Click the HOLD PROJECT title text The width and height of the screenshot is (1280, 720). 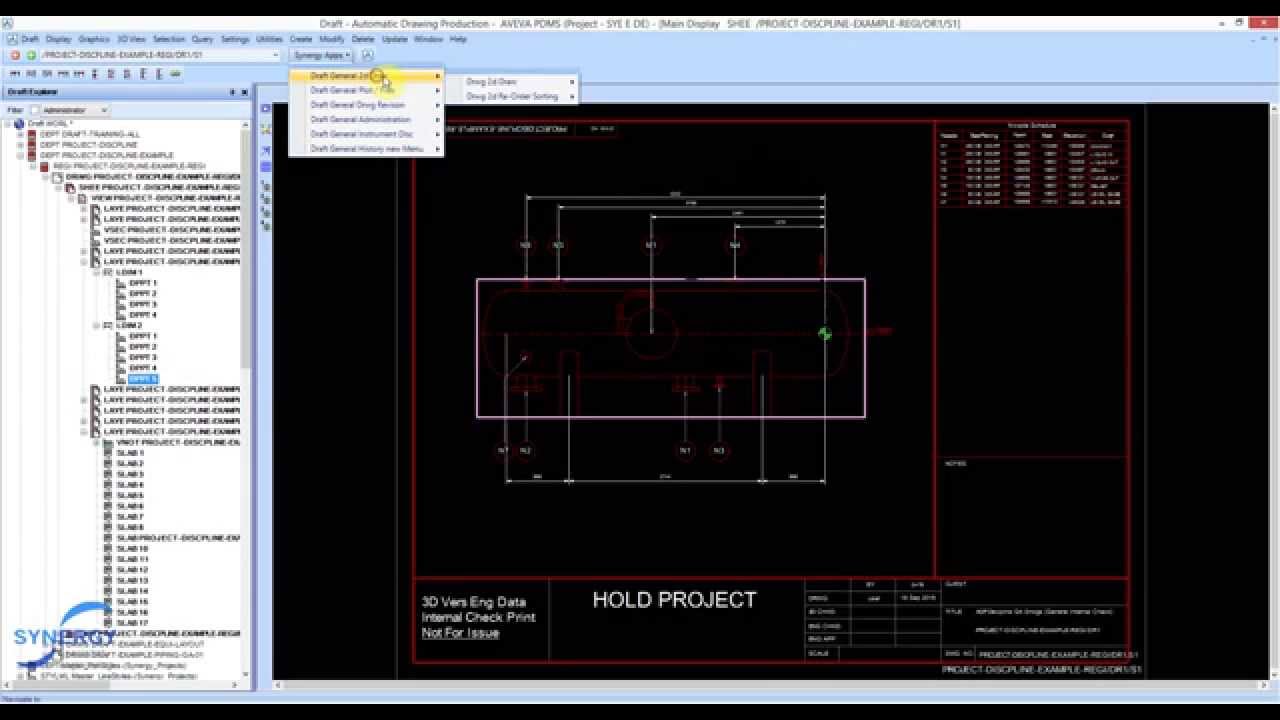click(x=675, y=600)
